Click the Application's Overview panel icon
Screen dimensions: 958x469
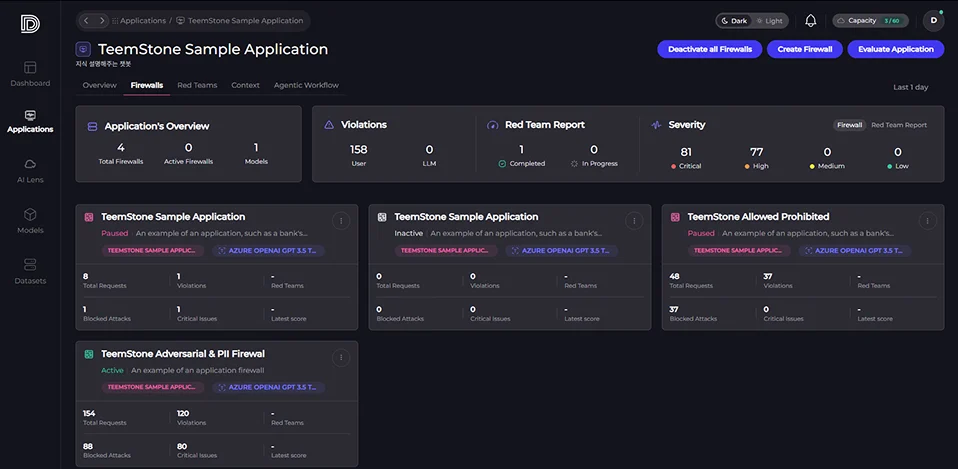(x=92, y=126)
